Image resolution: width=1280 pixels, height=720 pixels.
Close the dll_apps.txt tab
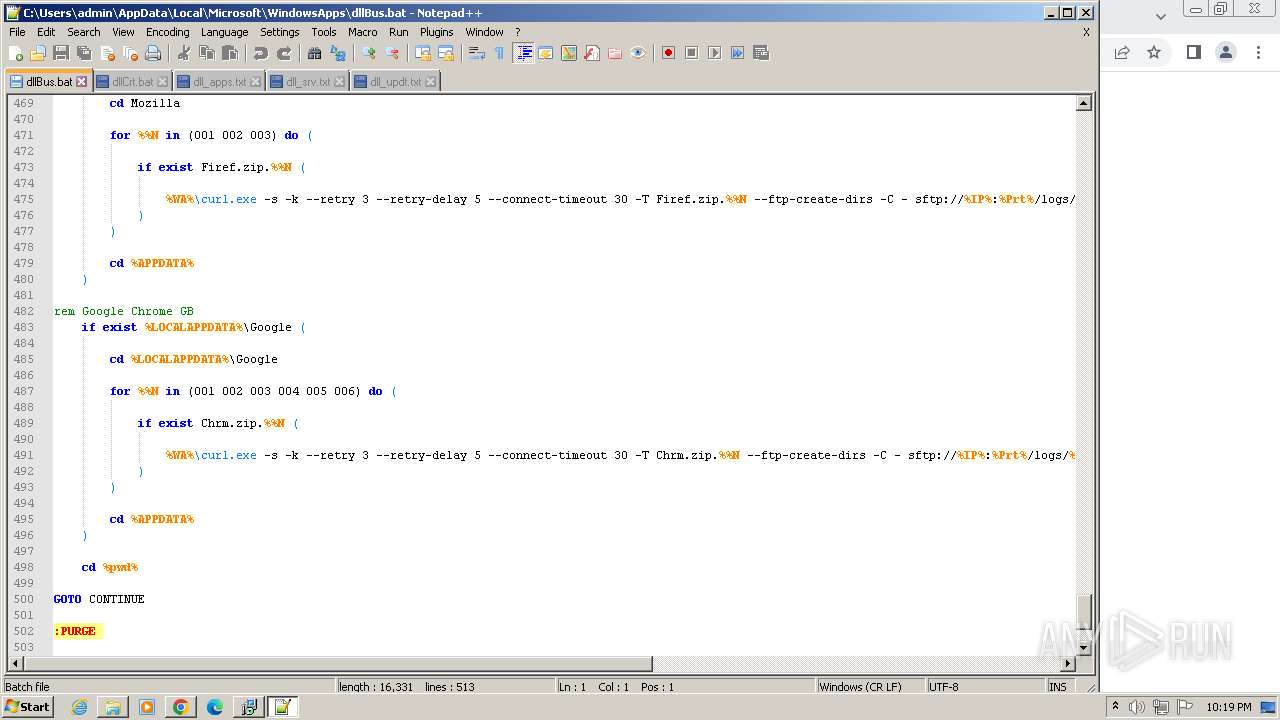255,82
